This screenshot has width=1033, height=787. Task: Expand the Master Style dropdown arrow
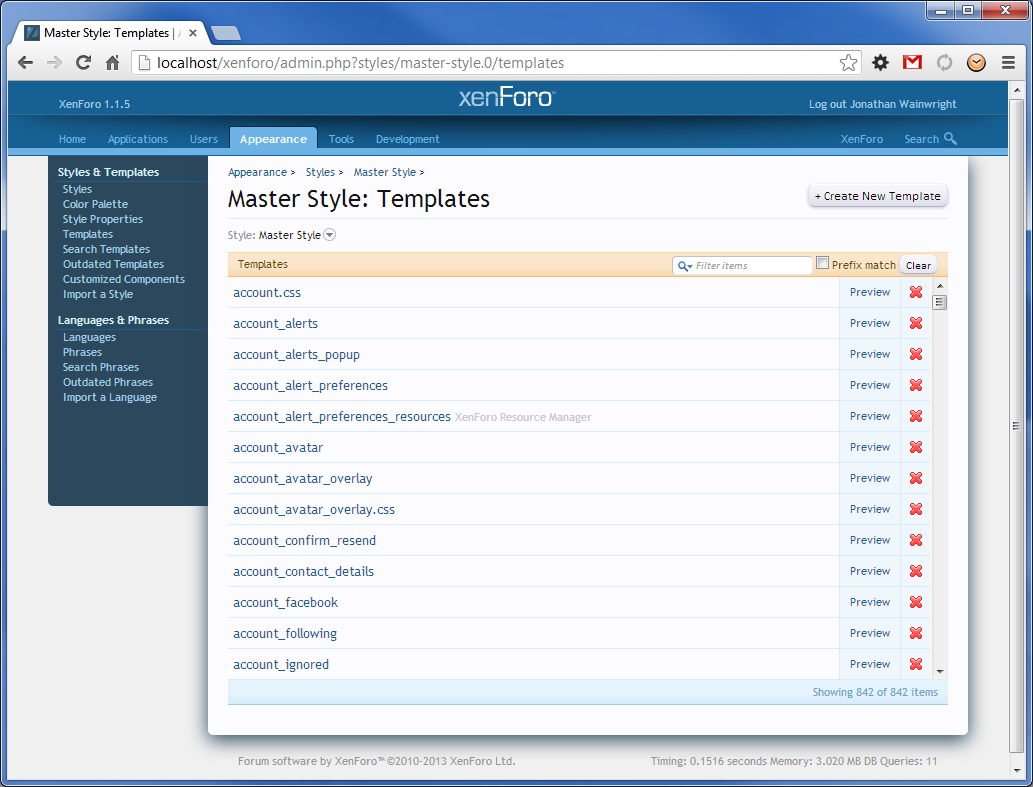(330, 236)
